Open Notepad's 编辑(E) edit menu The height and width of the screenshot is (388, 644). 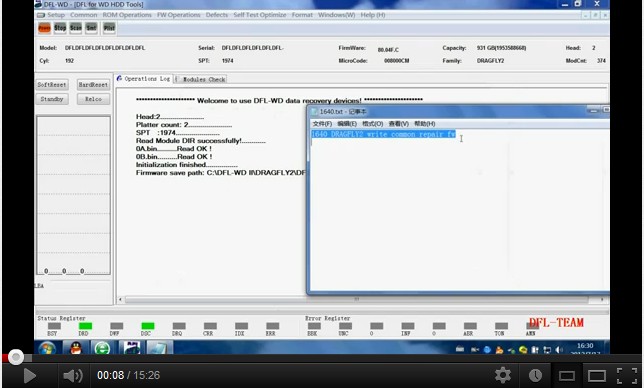[347, 124]
